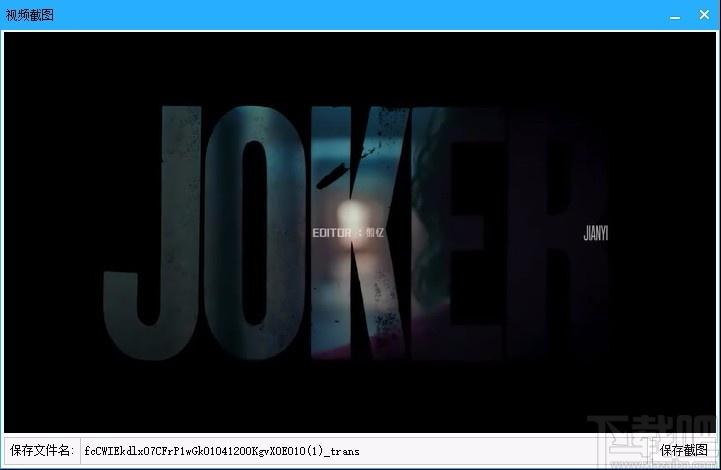Screen dimensions: 721x470
Task: Click the 保存截图 save screenshot button
Action: pos(683,451)
